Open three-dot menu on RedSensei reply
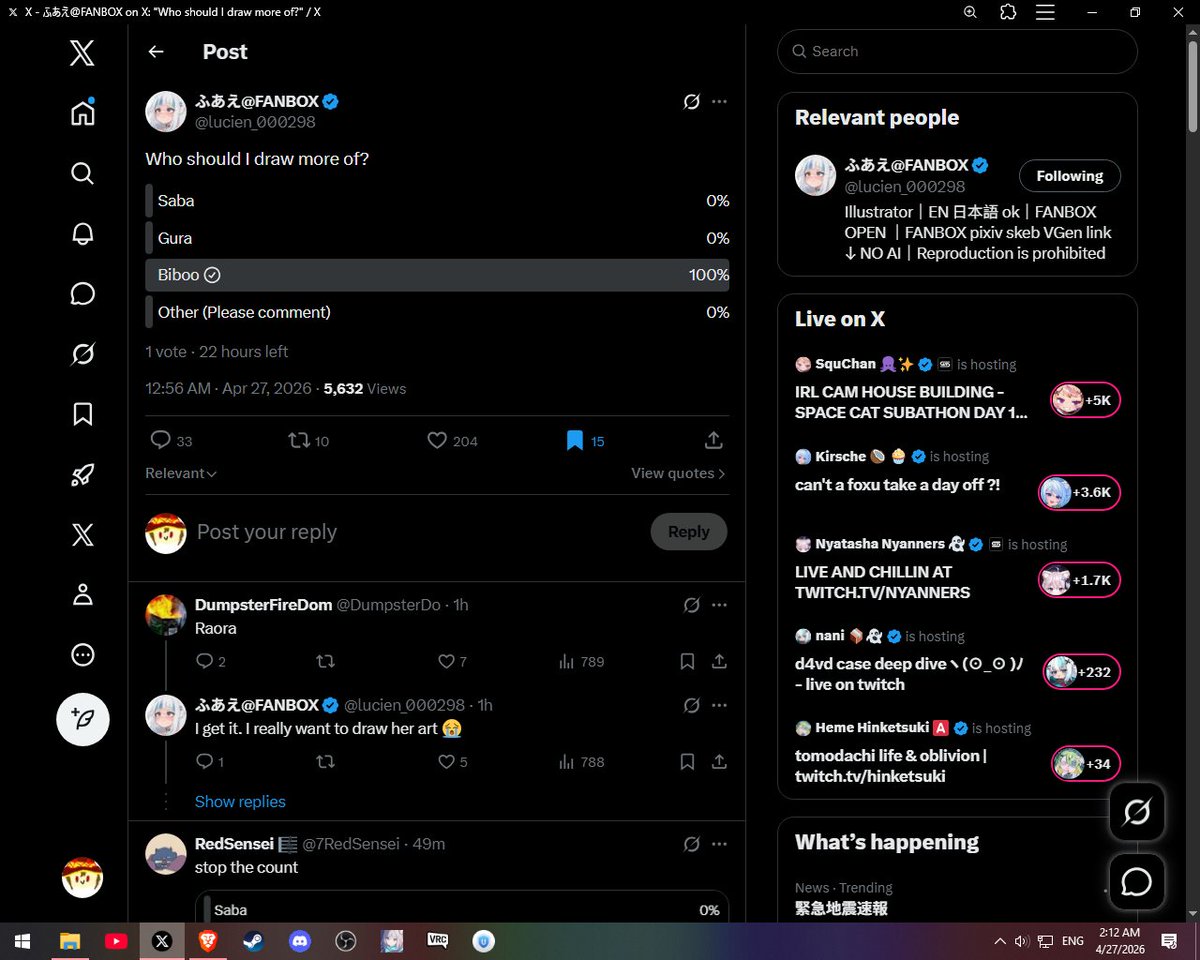The width and height of the screenshot is (1200, 960). [x=719, y=844]
